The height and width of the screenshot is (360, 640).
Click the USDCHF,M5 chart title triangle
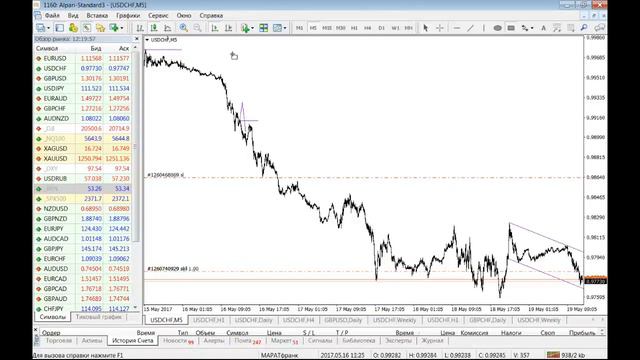tap(147, 40)
